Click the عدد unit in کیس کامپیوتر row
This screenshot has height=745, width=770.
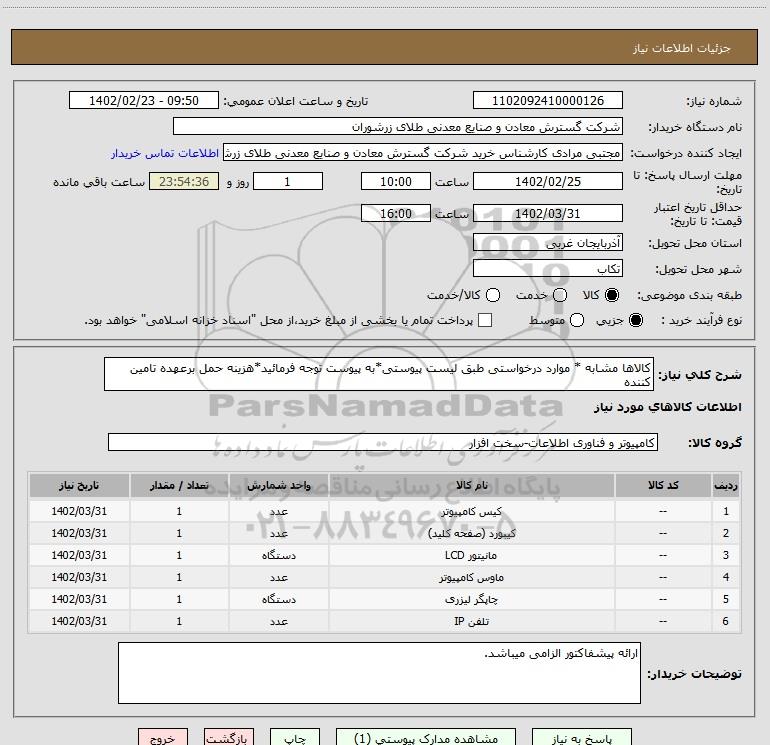click(278, 512)
